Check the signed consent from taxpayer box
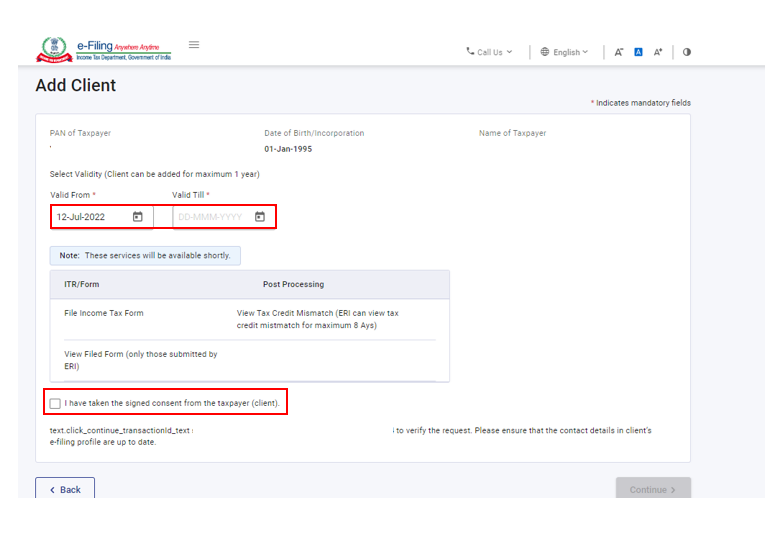The image size is (770, 537). click(55, 404)
